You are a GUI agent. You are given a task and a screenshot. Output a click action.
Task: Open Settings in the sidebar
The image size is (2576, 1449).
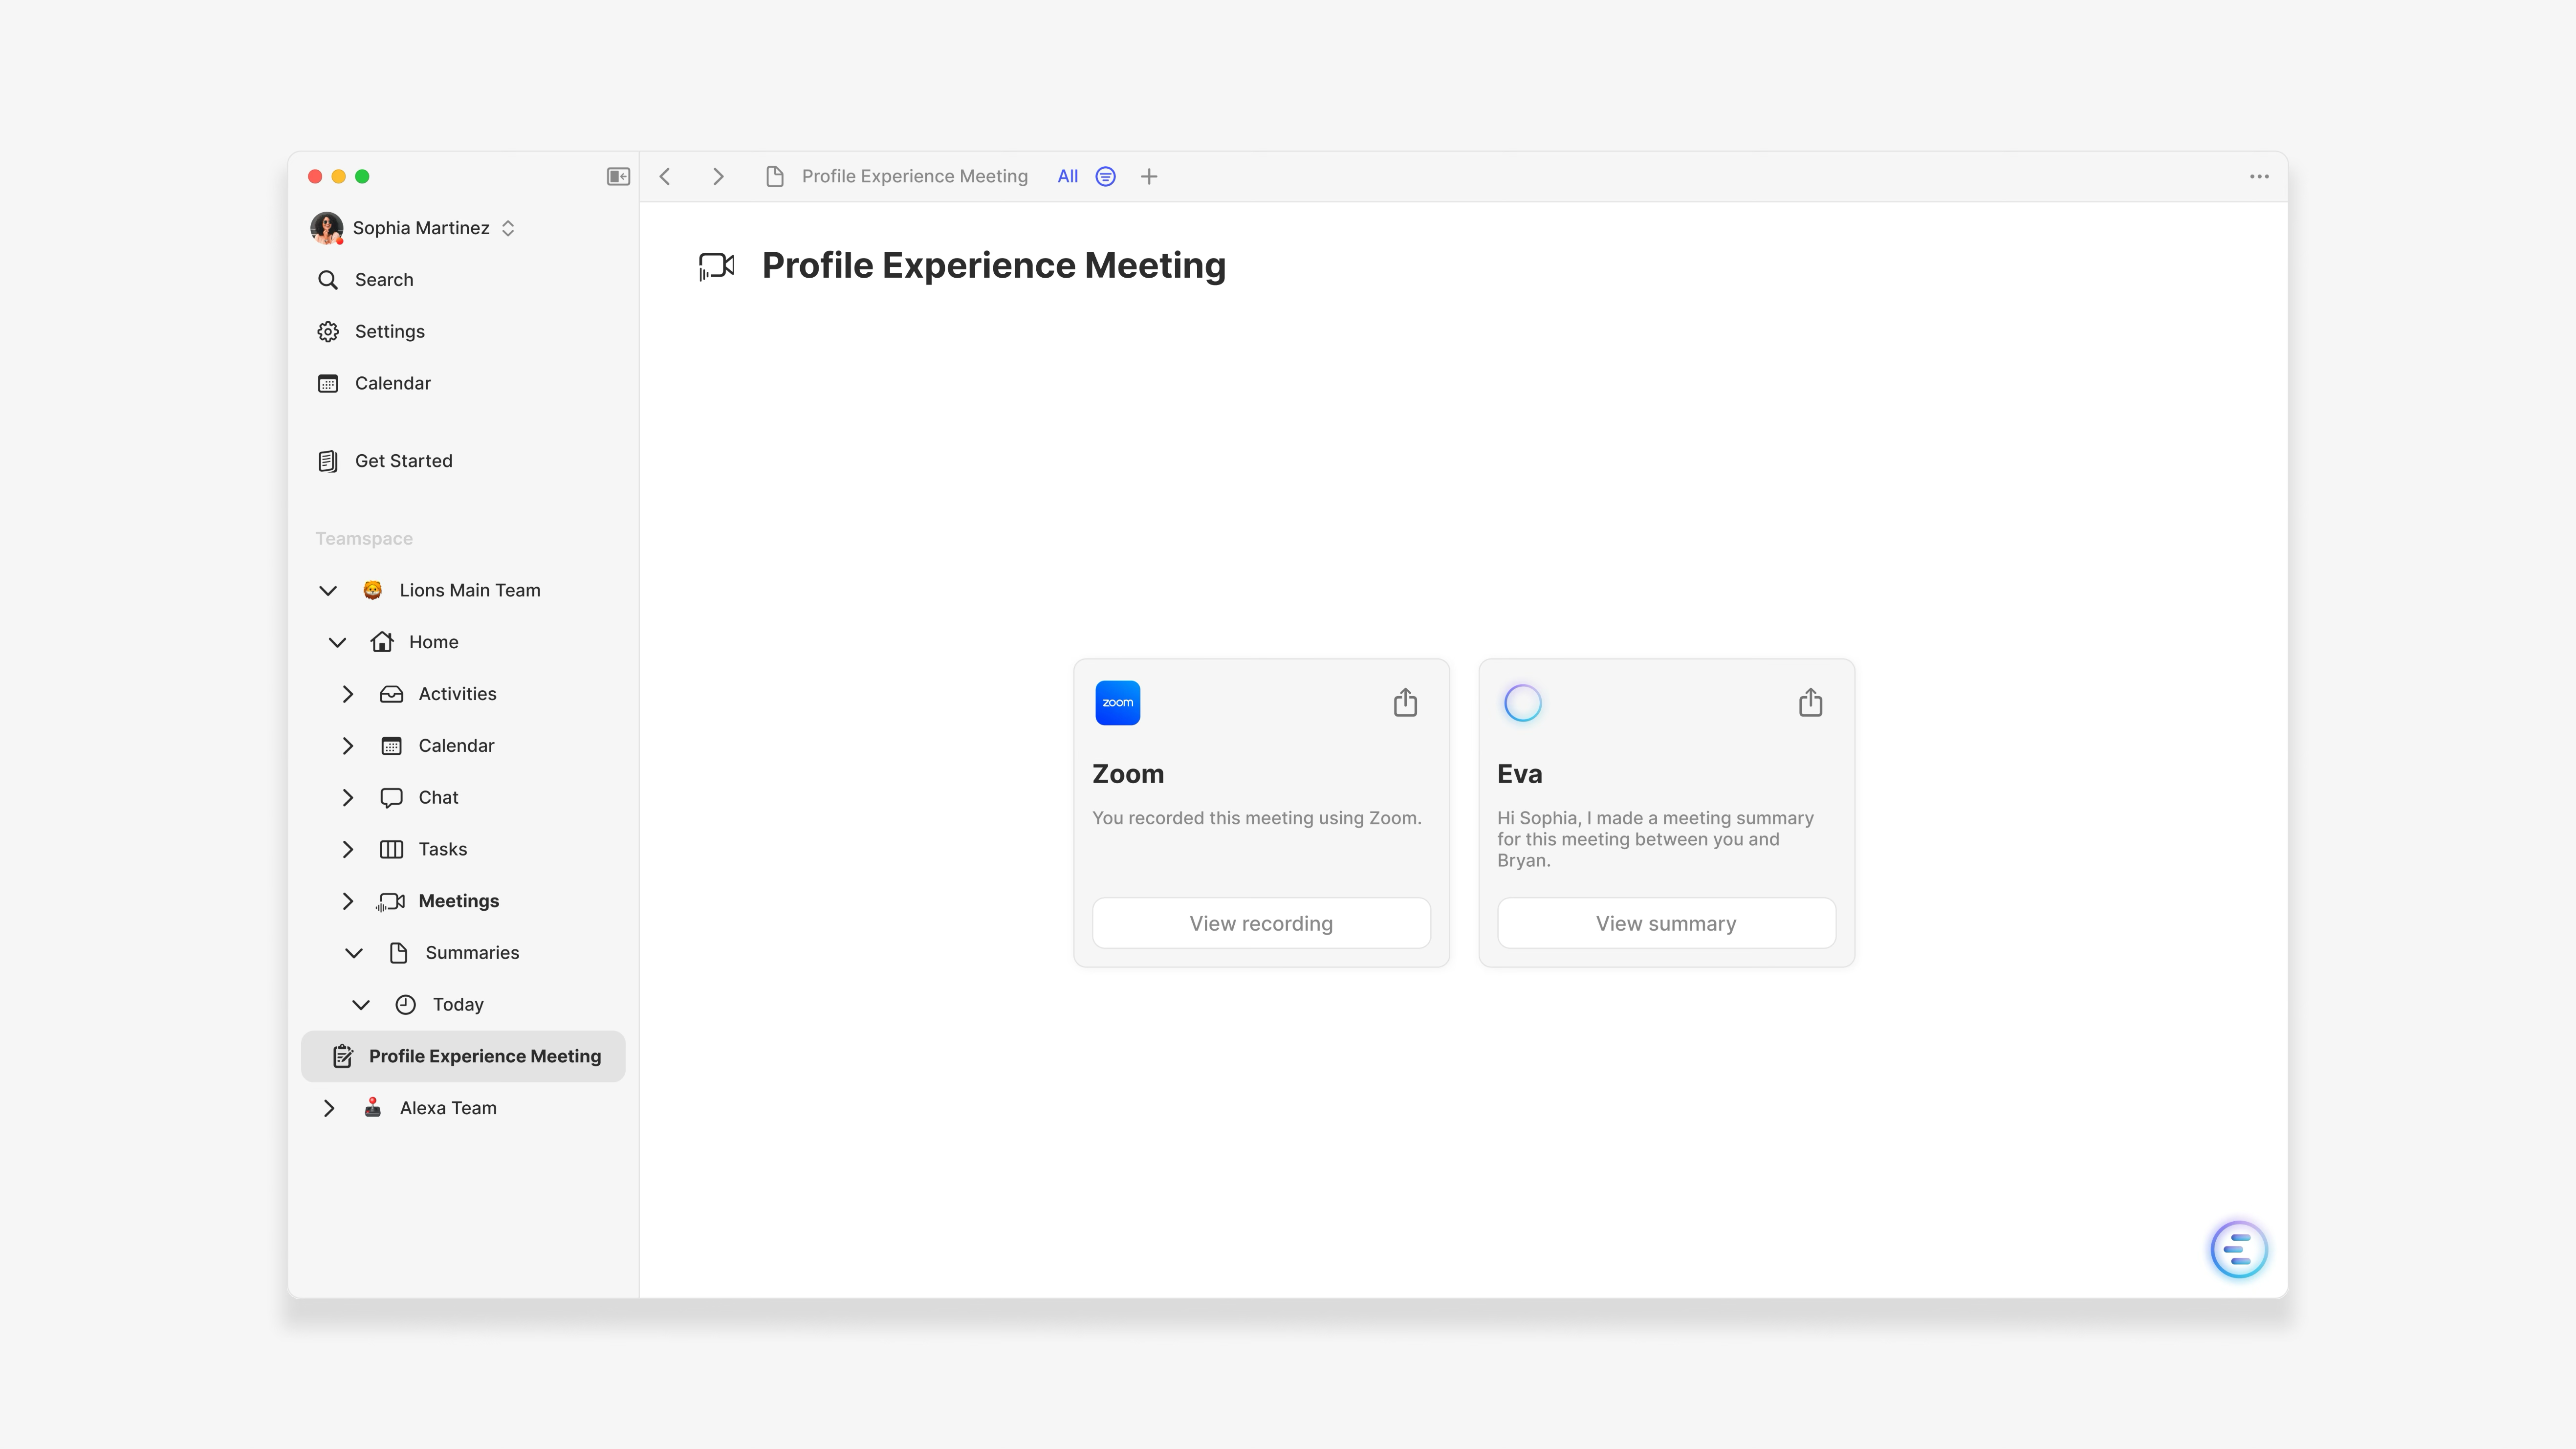[389, 331]
